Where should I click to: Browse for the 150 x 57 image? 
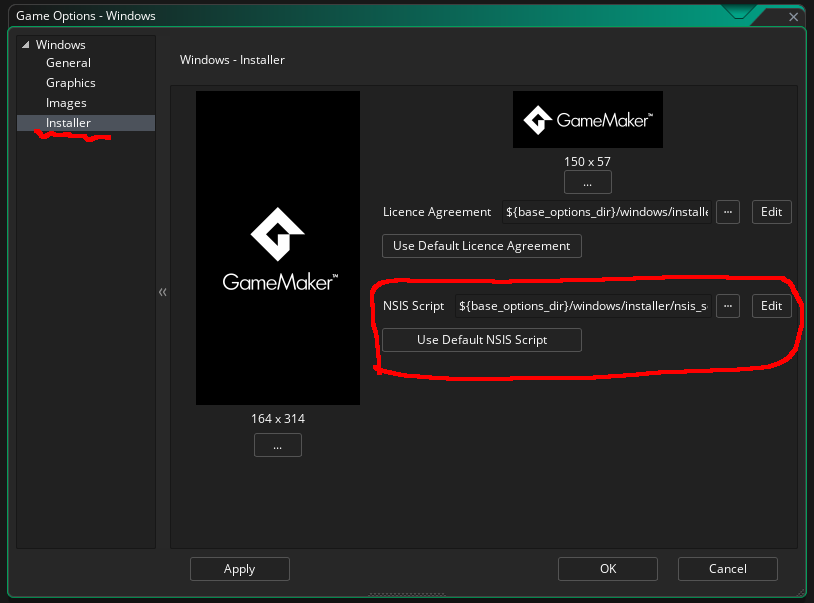(588, 182)
